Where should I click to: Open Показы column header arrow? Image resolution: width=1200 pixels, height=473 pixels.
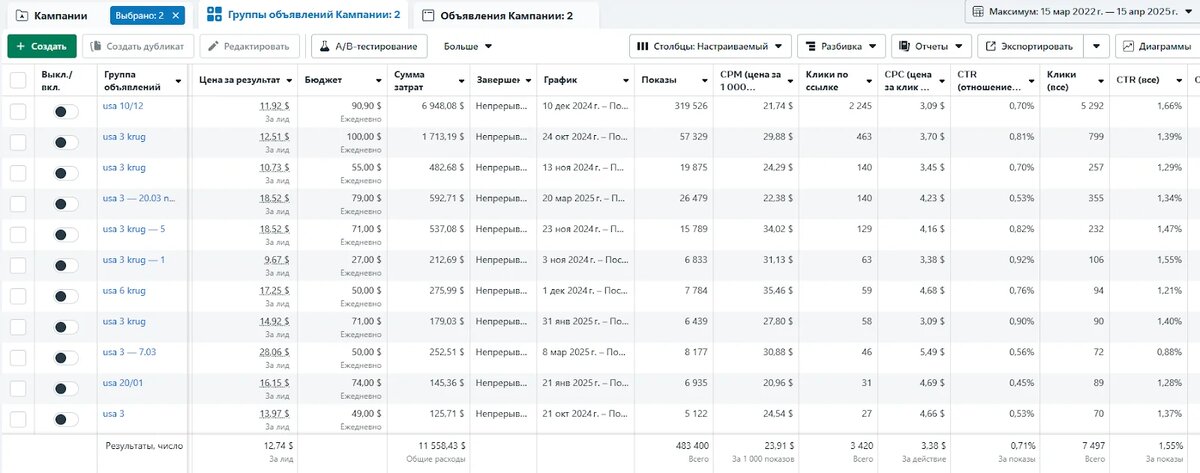(705, 81)
